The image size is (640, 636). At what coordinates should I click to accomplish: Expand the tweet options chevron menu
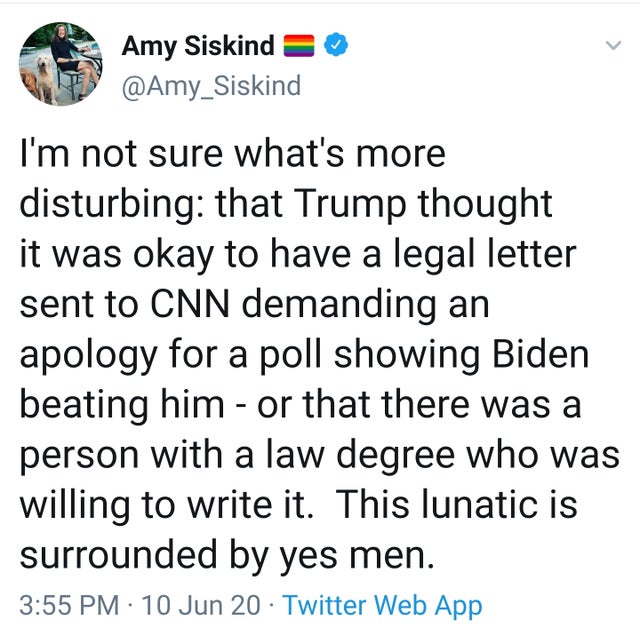(x=613, y=44)
